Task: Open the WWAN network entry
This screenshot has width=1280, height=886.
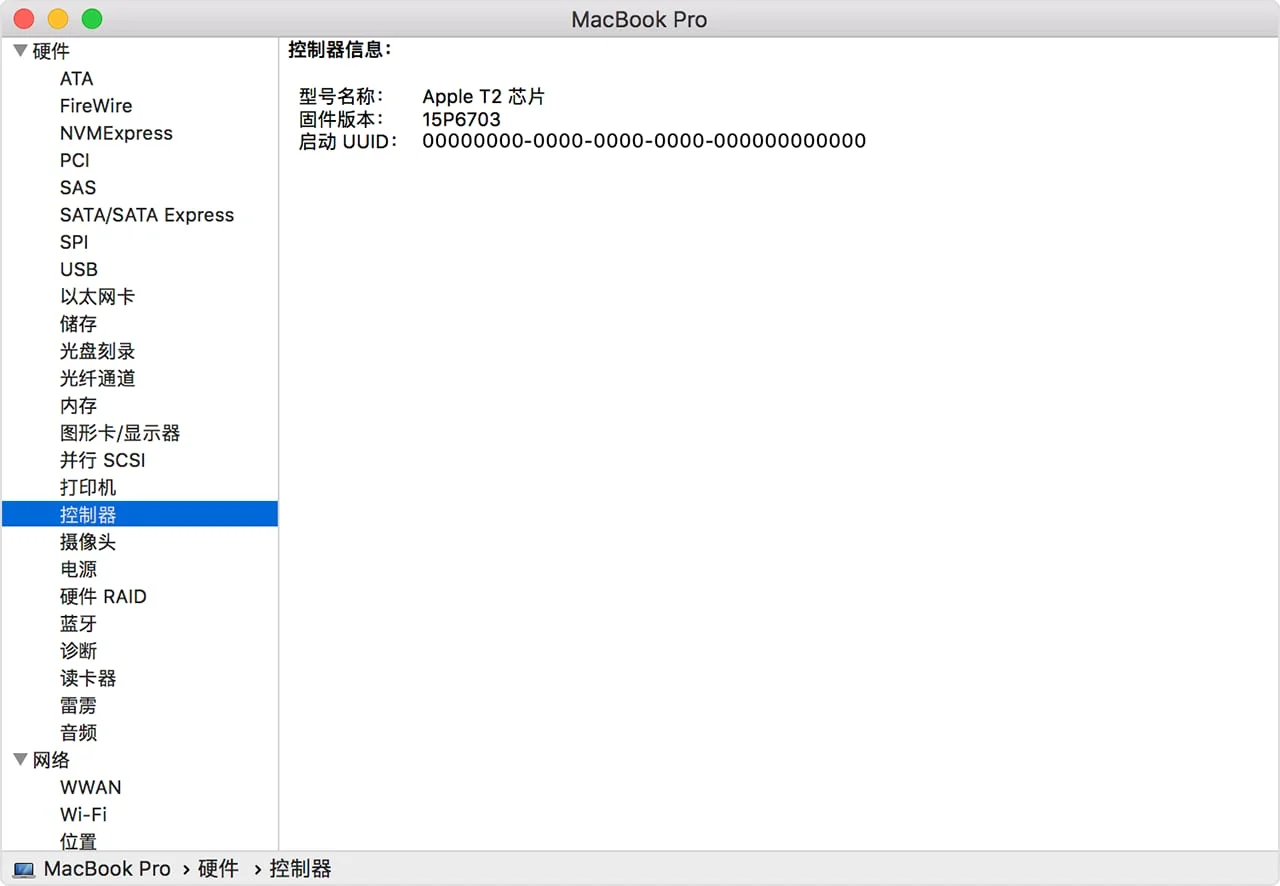Action: 91,787
